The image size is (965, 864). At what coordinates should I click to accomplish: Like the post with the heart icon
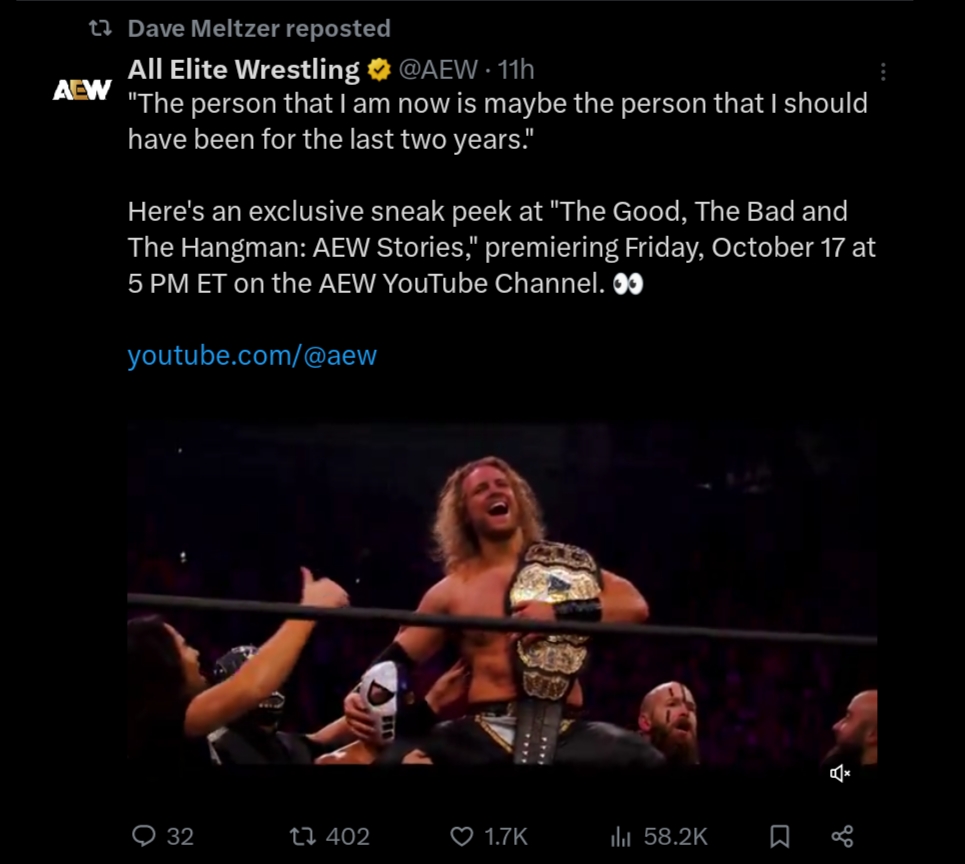coord(461,835)
